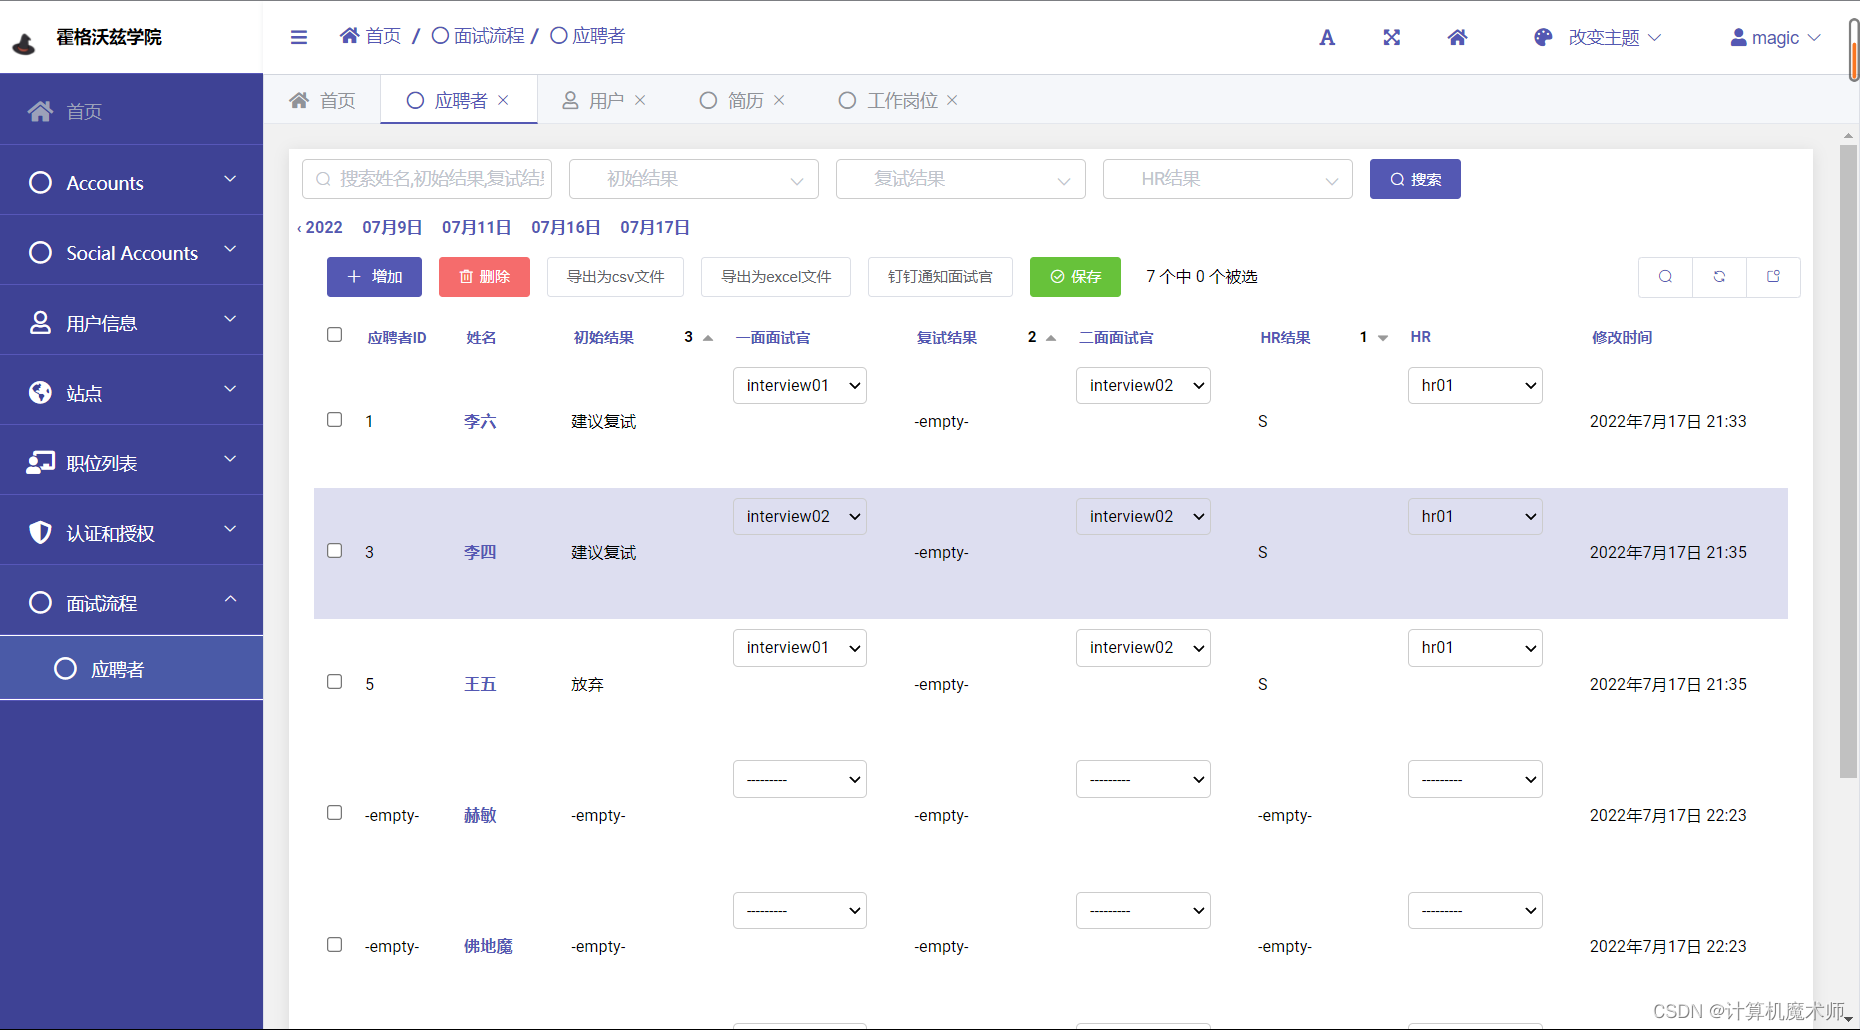Filter by date 07月11日
Screen dimensions: 1860x1030
476,228
